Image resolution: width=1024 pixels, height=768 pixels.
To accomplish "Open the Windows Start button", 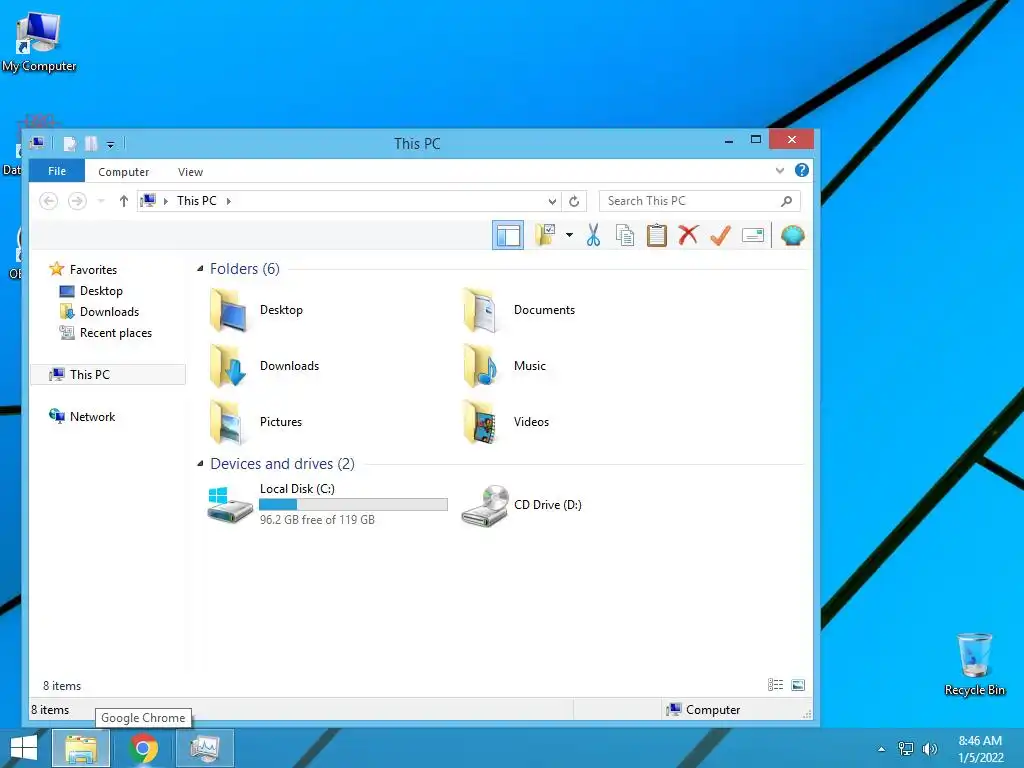I will pyautogui.click(x=24, y=748).
